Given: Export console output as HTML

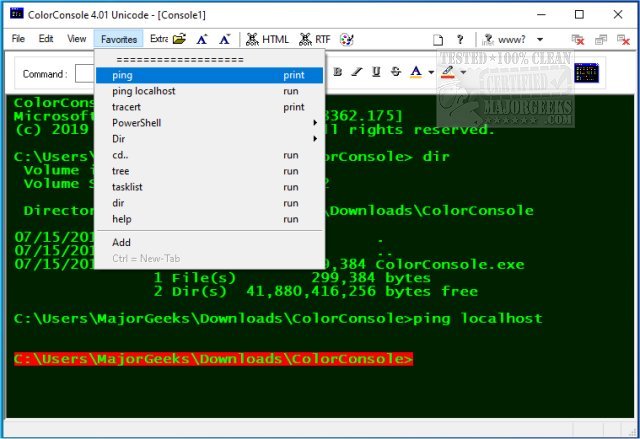Looking at the screenshot, I should pos(267,40).
